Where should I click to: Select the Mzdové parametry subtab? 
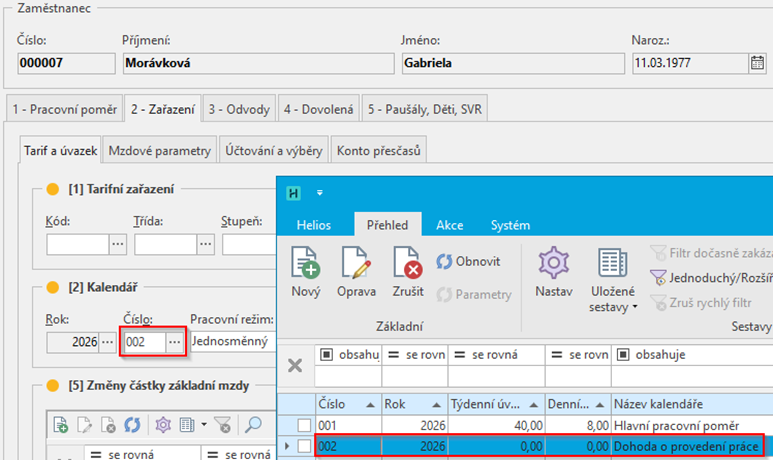click(161, 151)
